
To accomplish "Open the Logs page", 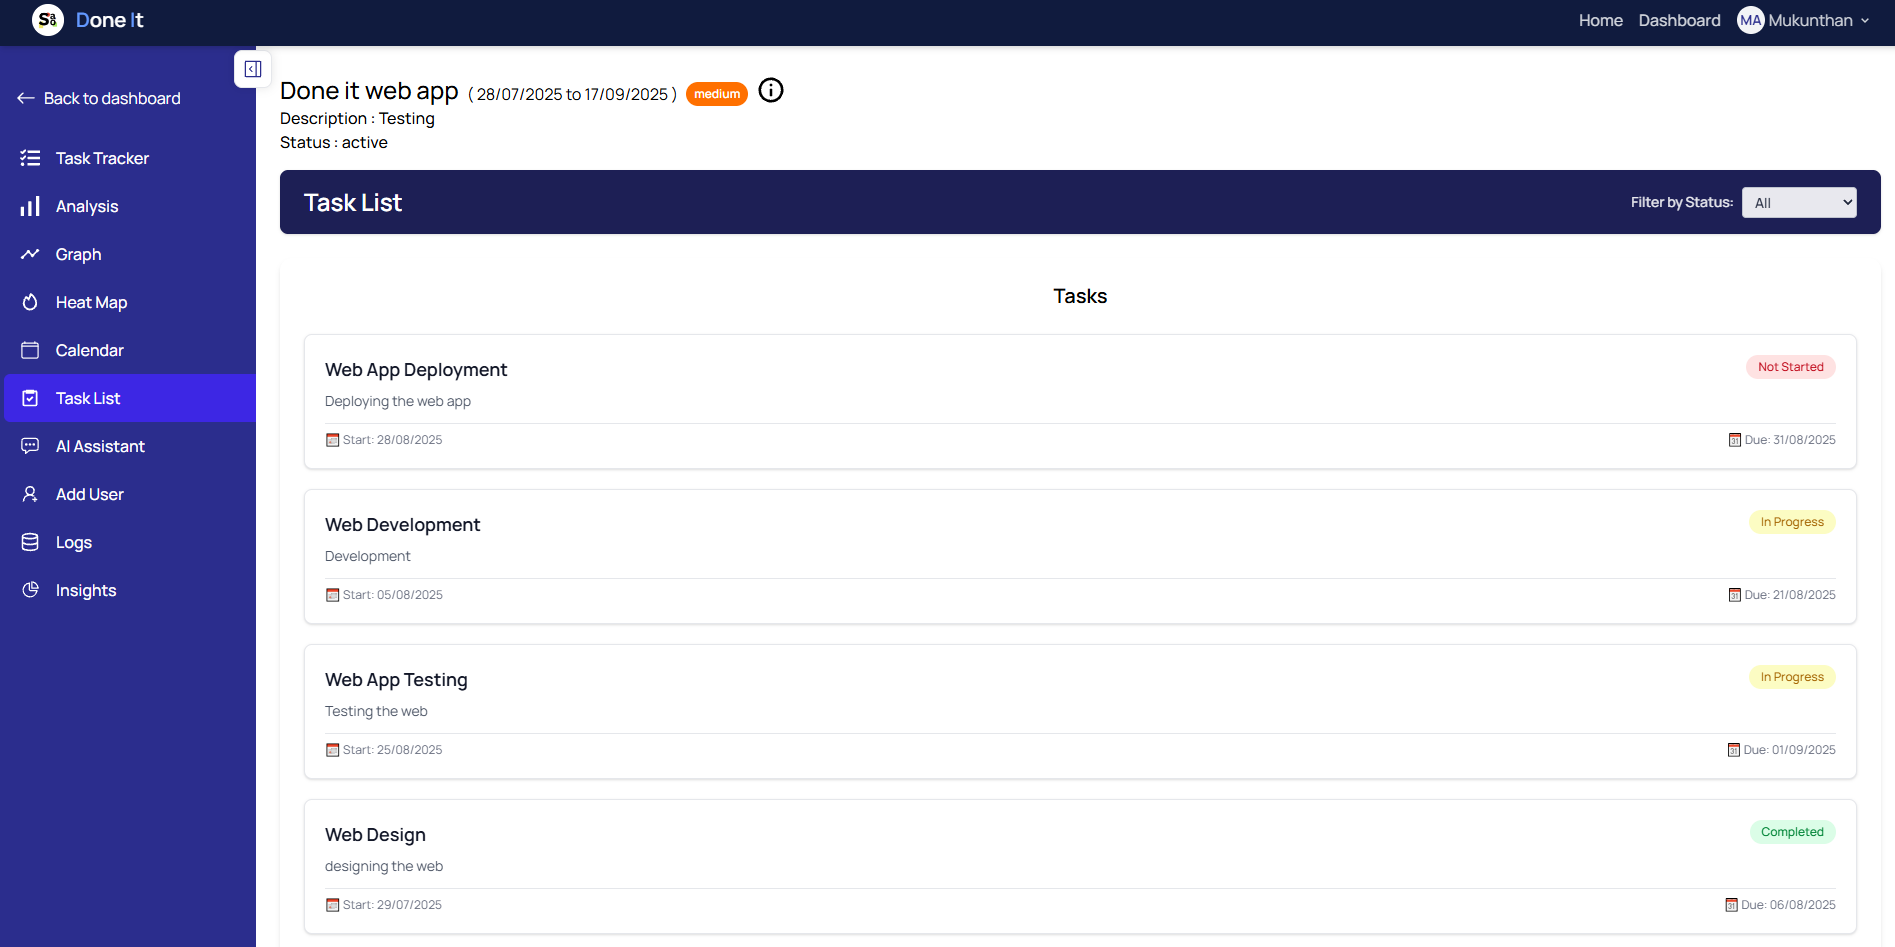I will tap(130, 542).
